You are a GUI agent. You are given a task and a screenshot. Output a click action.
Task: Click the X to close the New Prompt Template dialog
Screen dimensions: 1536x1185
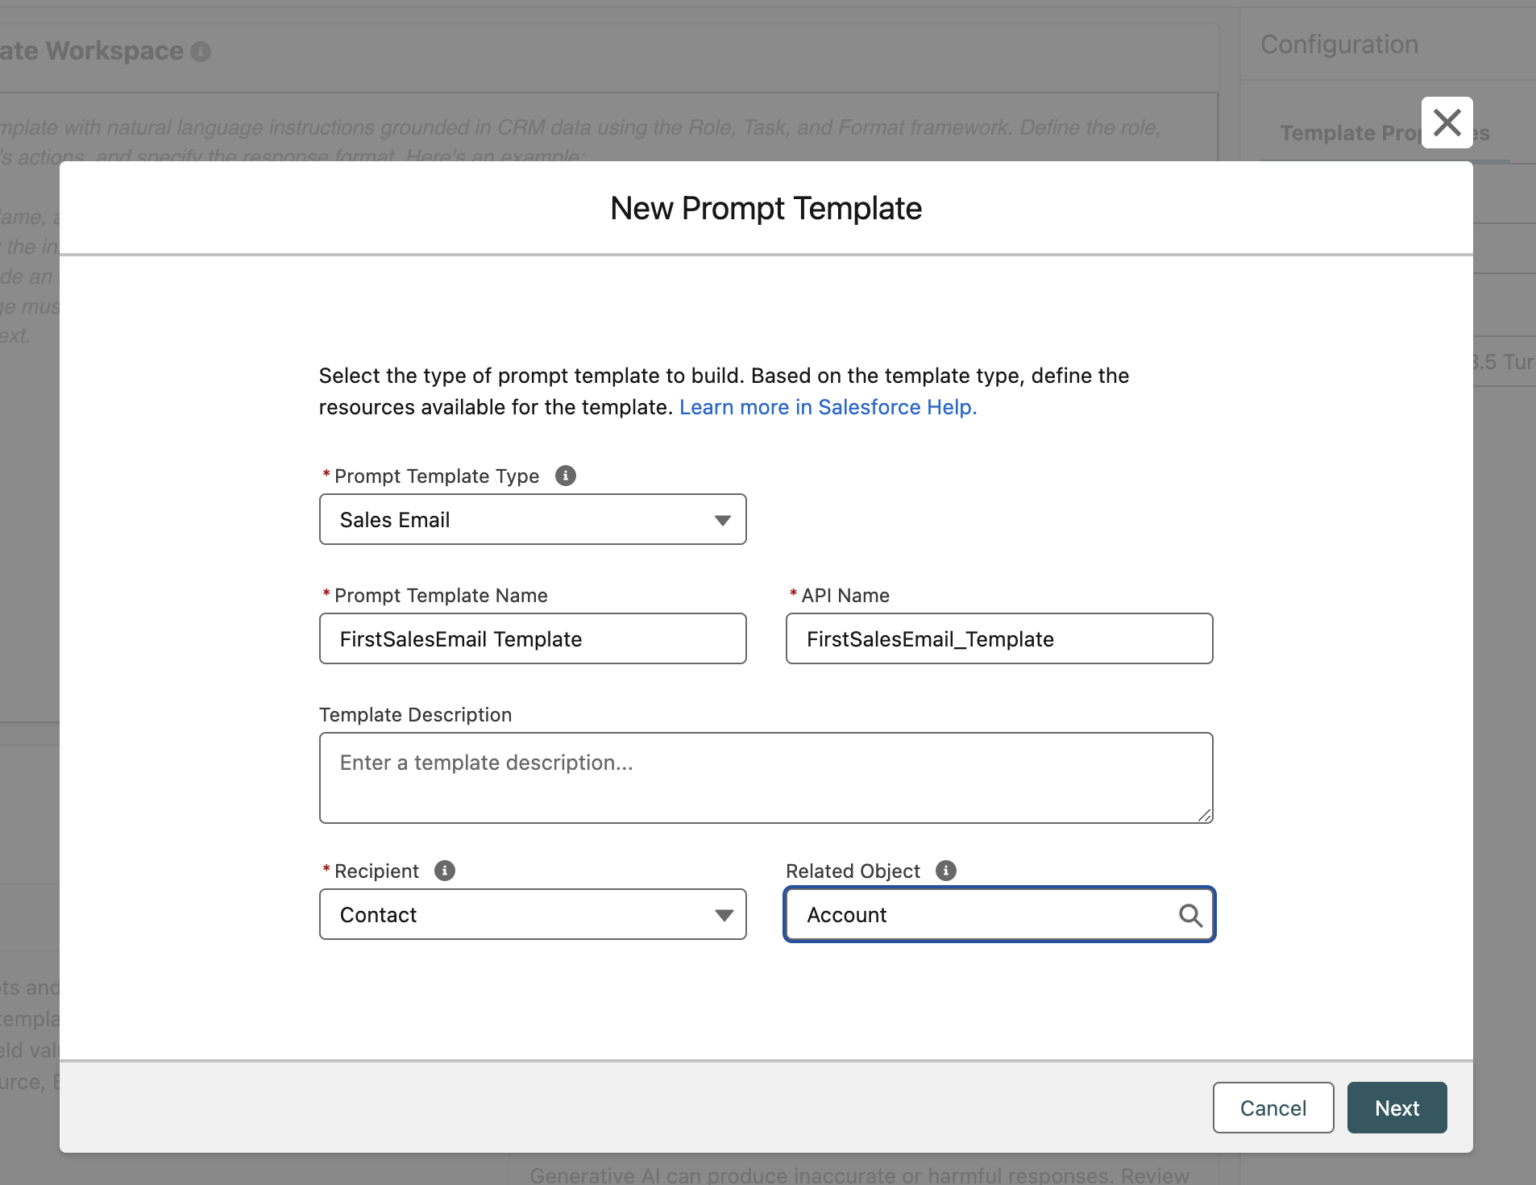coord(1446,122)
